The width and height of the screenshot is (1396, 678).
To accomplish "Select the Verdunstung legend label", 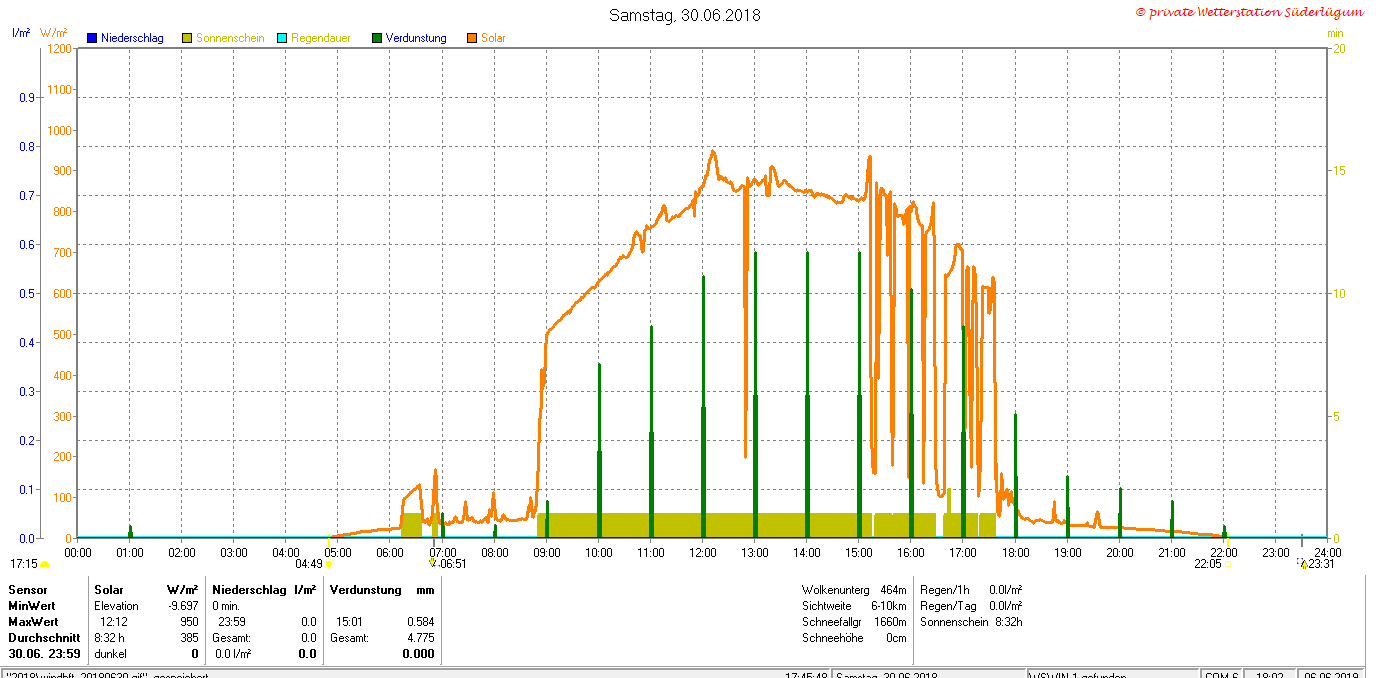I will [x=416, y=38].
